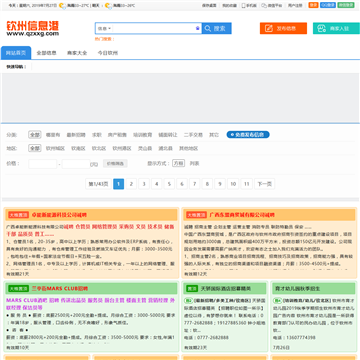Image resolution: width=360 pixels, height=360 pixels.
Task: Click the orange 发布信息 button with edit icon
Action: tap(283, 28)
